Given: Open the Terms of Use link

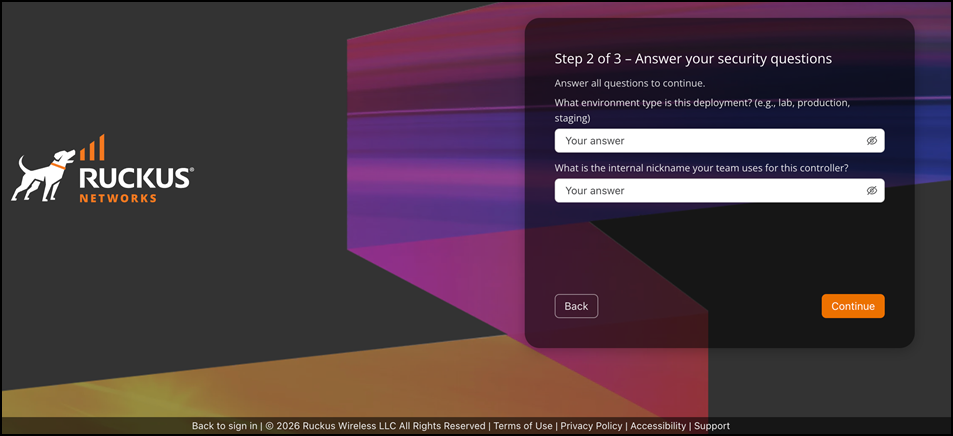Looking at the screenshot, I should [x=523, y=426].
